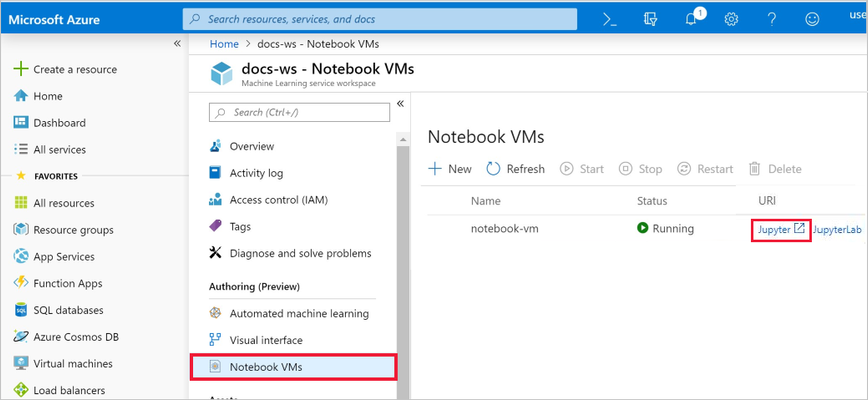Click the Access control people icon
Image resolution: width=868 pixels, height=400 pixels.
coord(215,200)
